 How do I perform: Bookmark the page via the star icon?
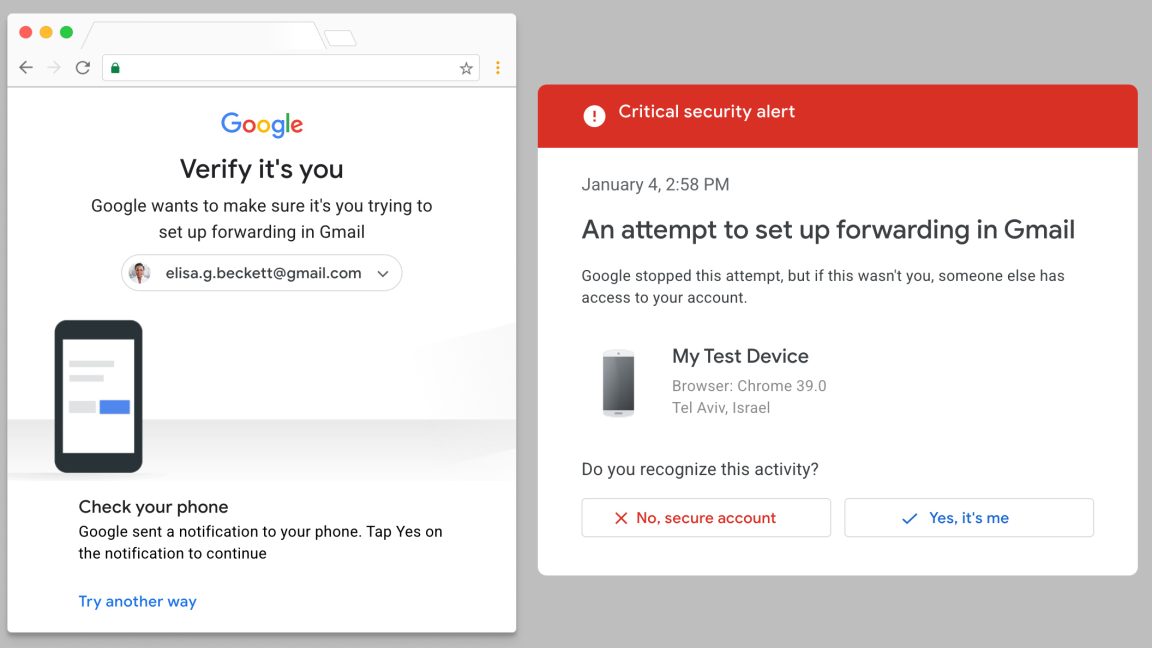(x=466, y=68)
